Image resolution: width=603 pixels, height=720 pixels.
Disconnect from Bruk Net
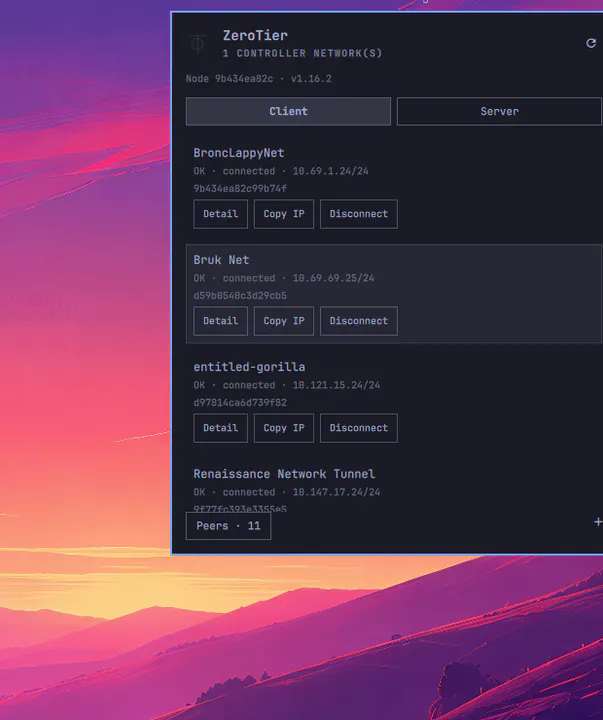359,321
